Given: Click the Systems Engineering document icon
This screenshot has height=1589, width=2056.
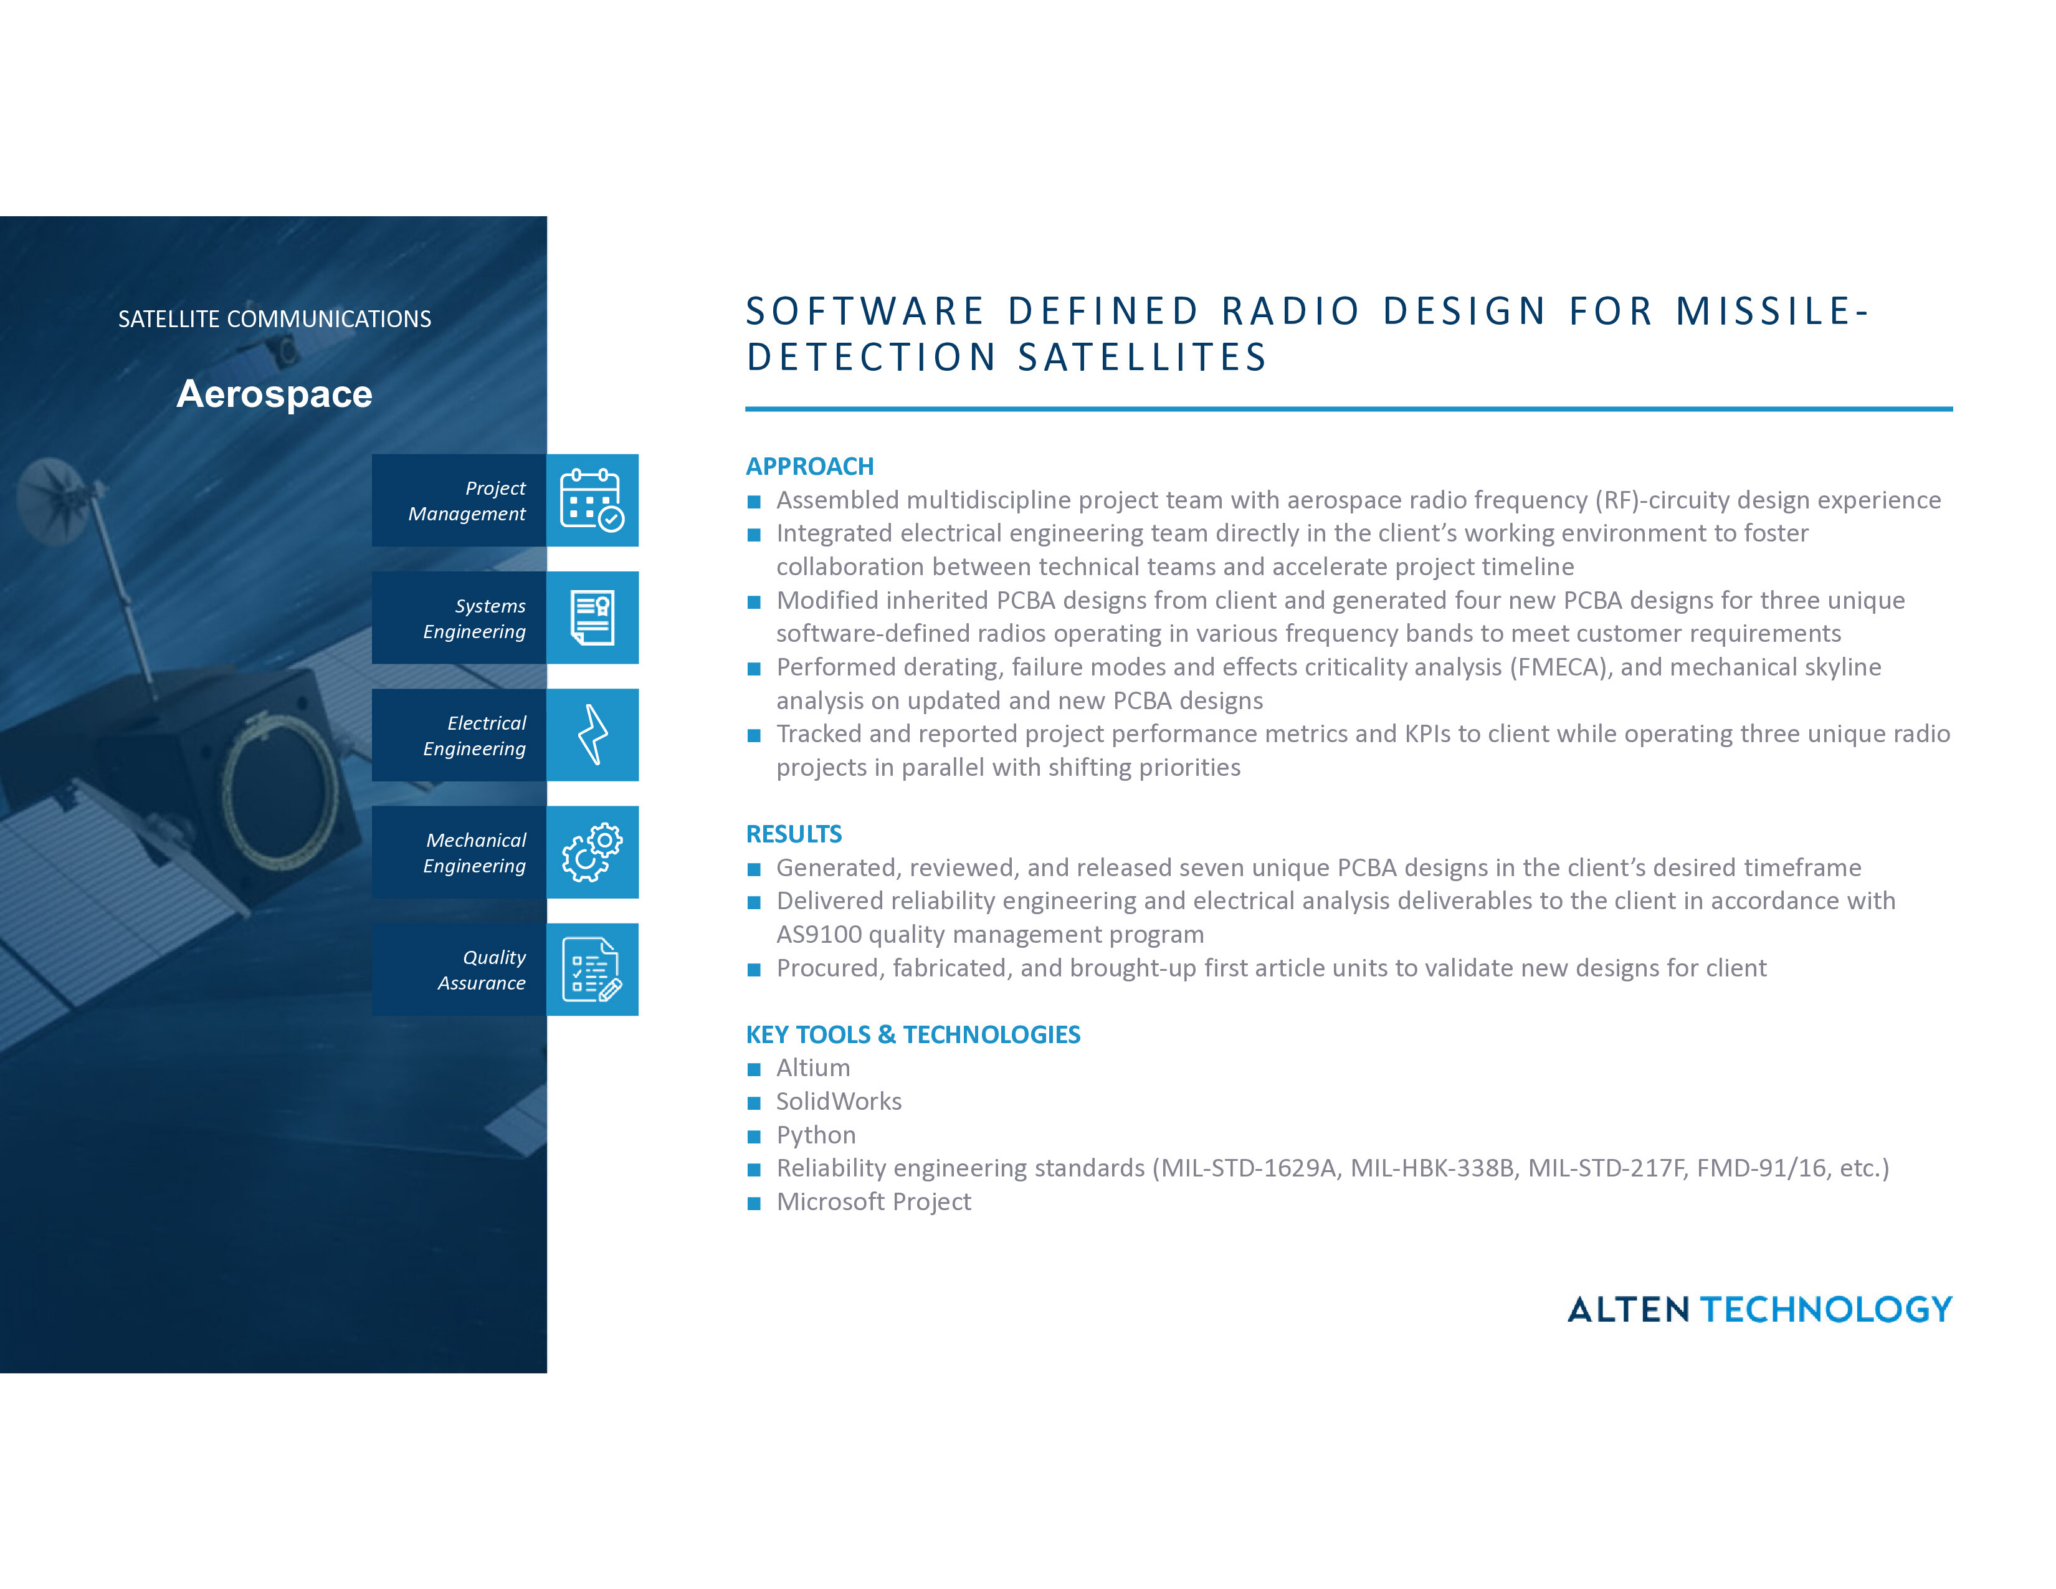Looking at the screenshot, I should [x=592, y=618].
